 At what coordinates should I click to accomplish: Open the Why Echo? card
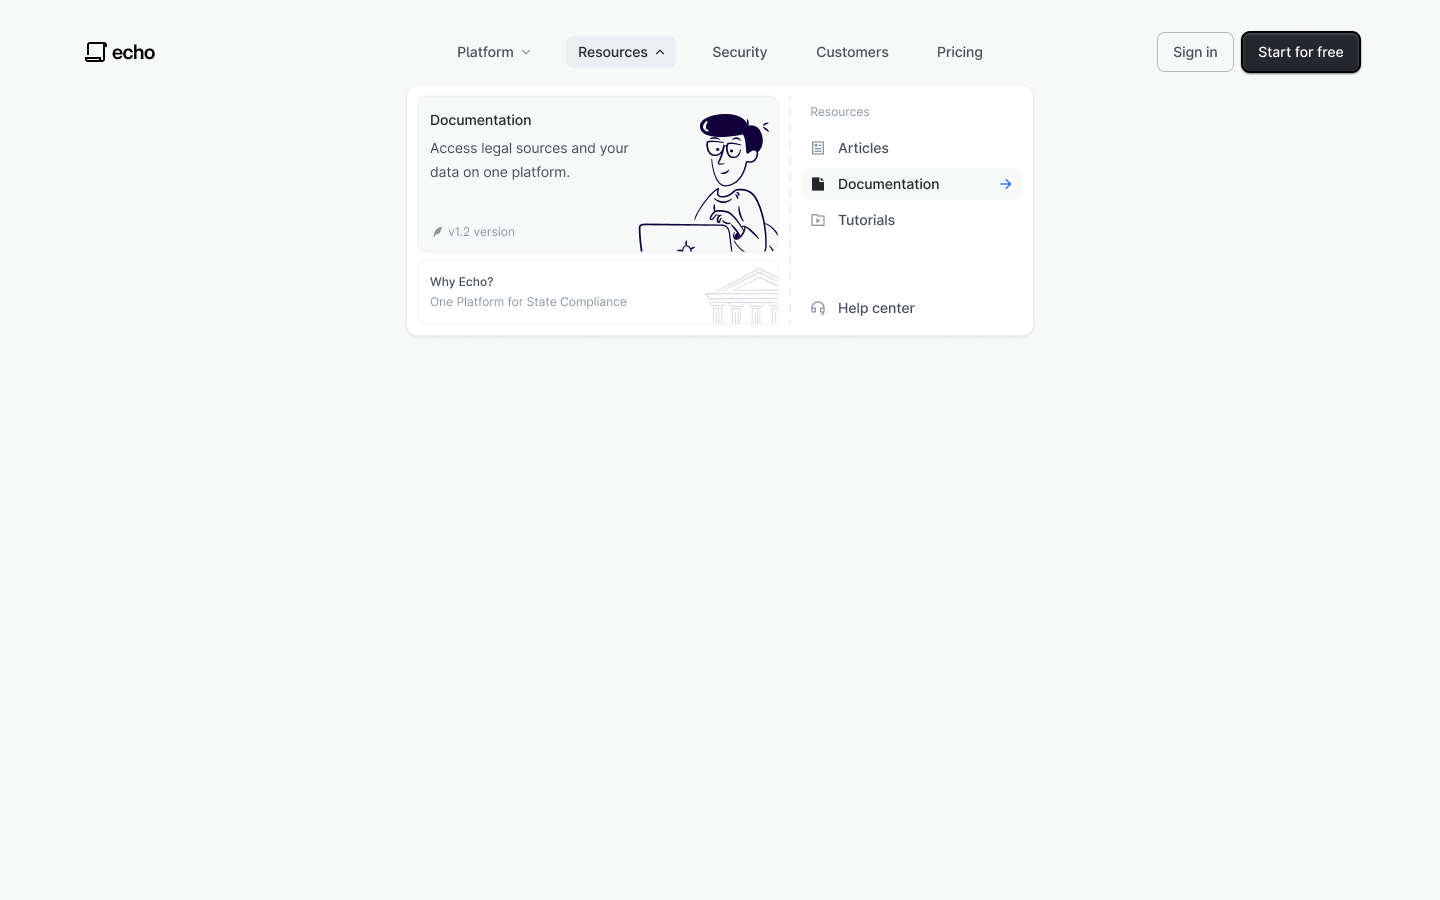pos(598,292)
